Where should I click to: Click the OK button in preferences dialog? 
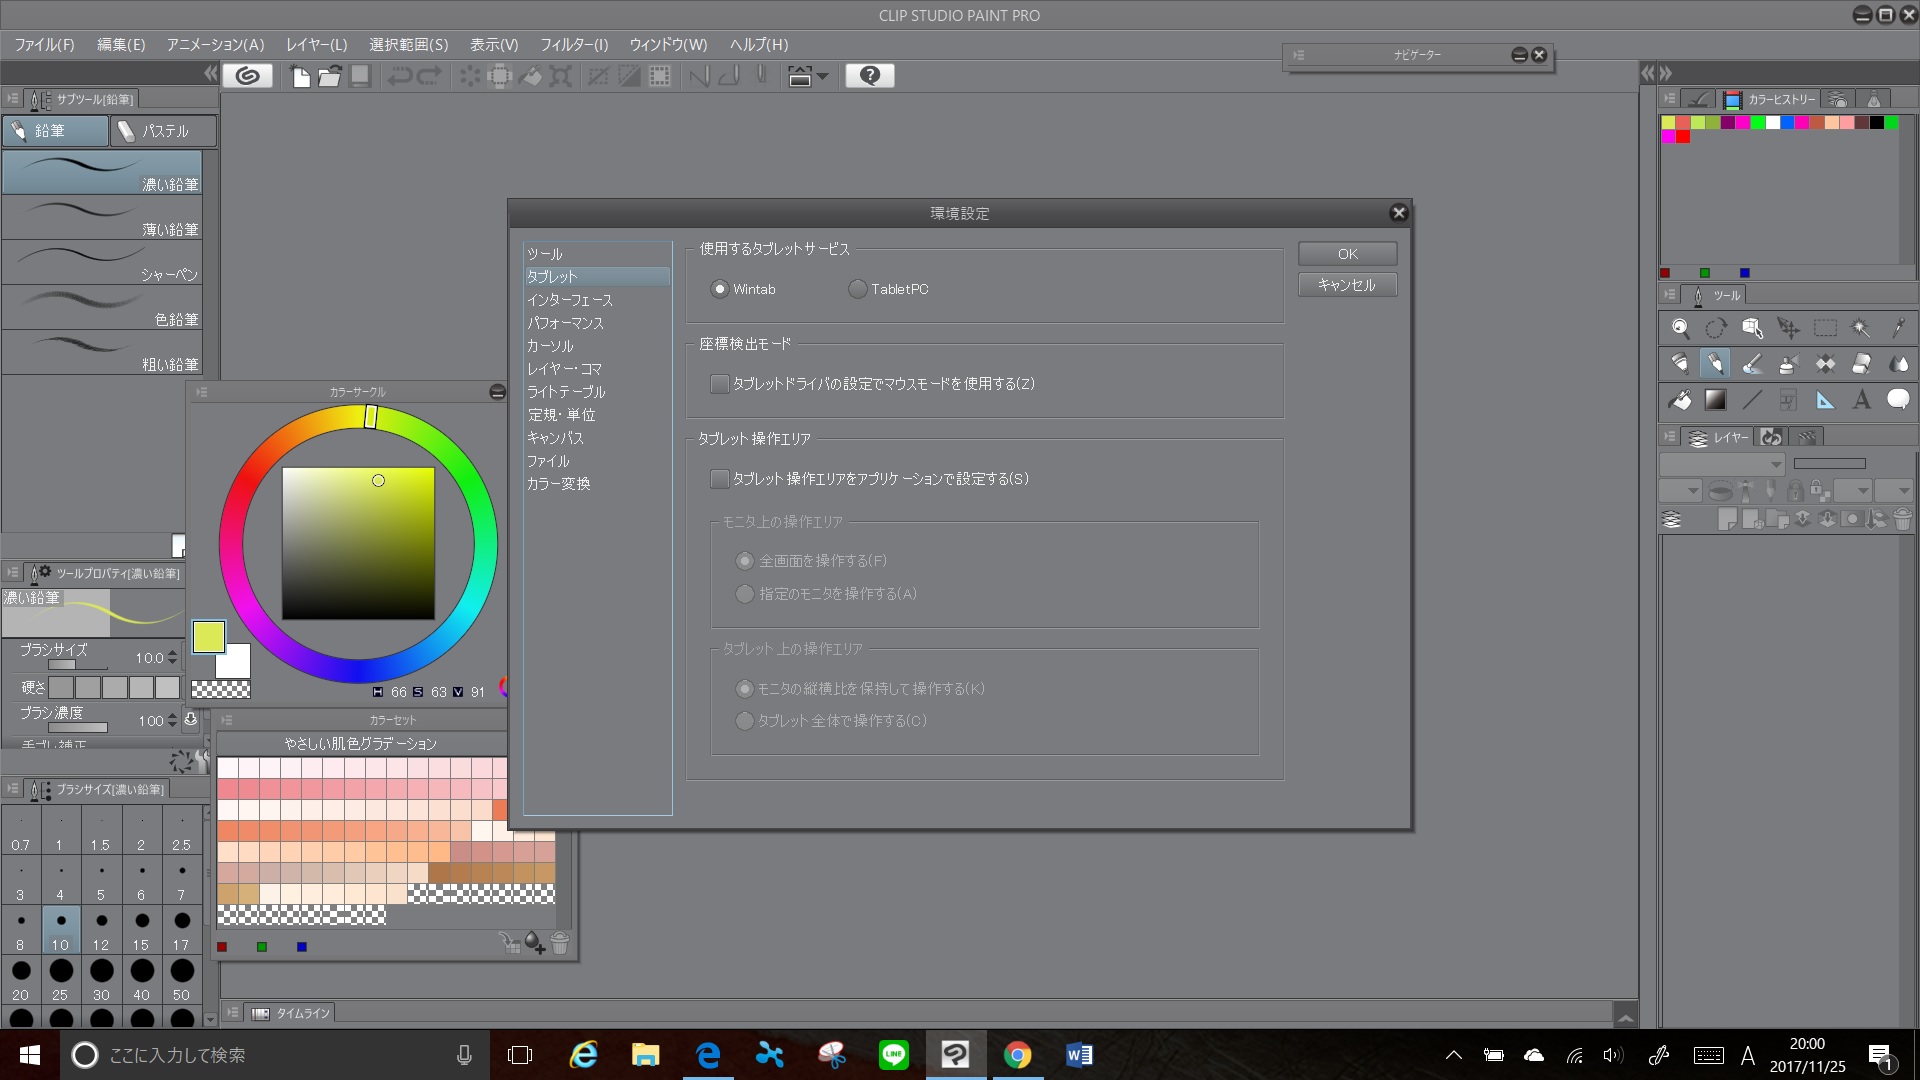[1347, 254]
